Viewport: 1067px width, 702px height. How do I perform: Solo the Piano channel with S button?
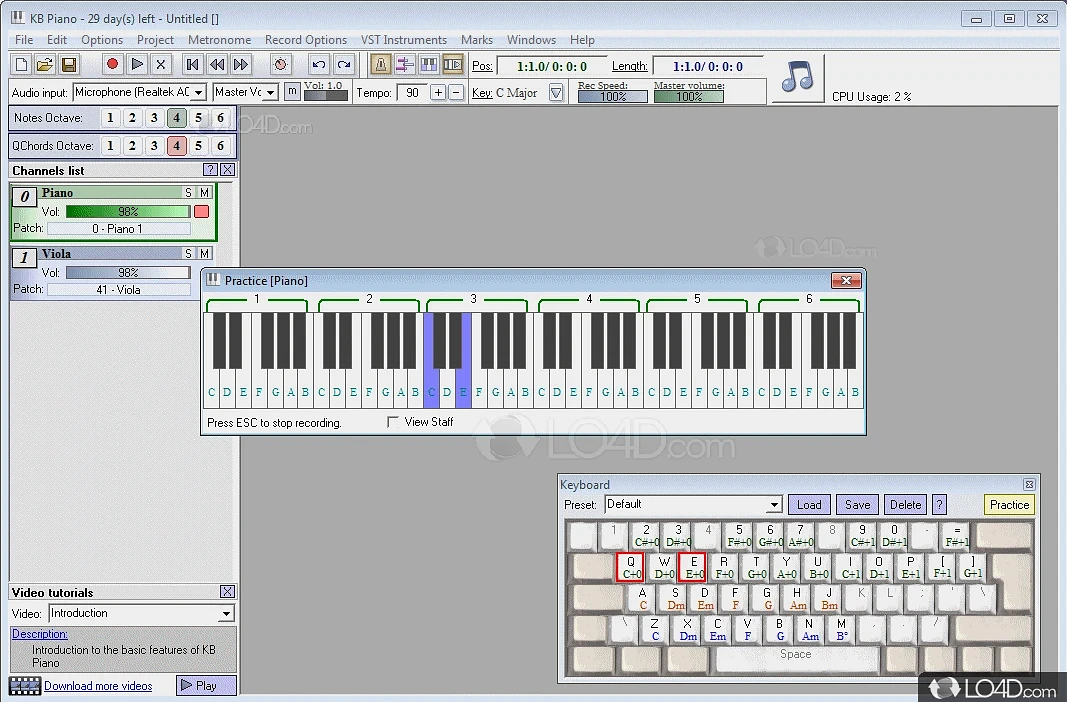[x=188, y=193]
